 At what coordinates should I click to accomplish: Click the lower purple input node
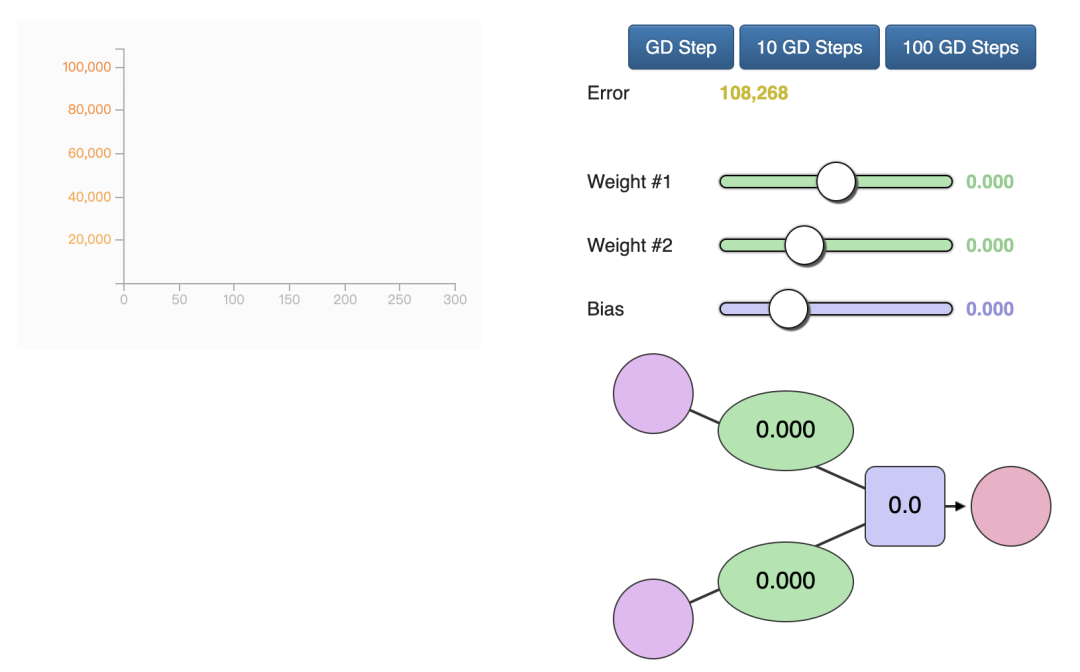click(653, 619)
